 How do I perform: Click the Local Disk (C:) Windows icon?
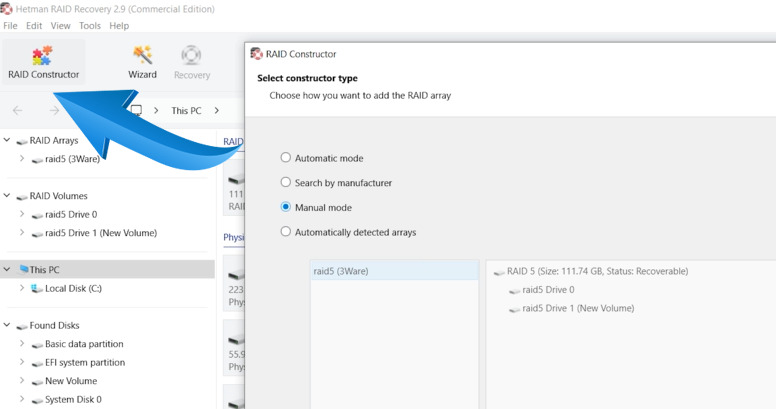(x=37, y=288)
